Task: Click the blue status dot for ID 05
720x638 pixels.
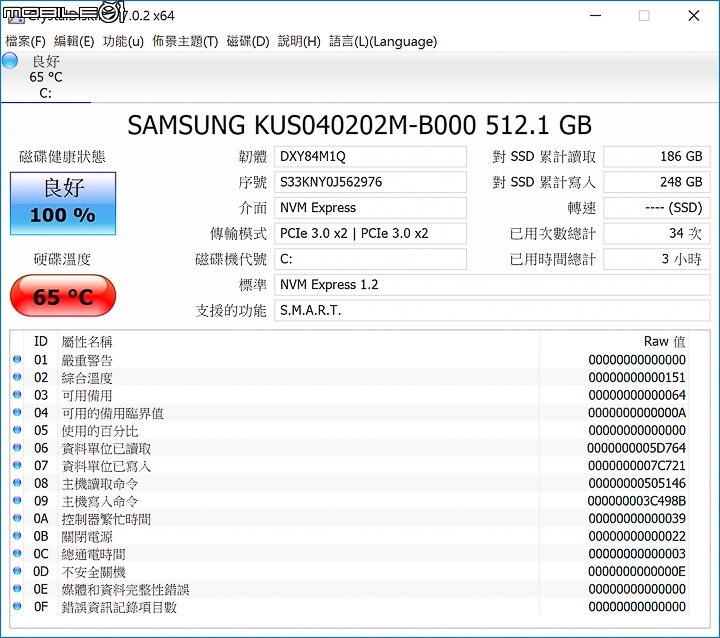Action: 17,430
